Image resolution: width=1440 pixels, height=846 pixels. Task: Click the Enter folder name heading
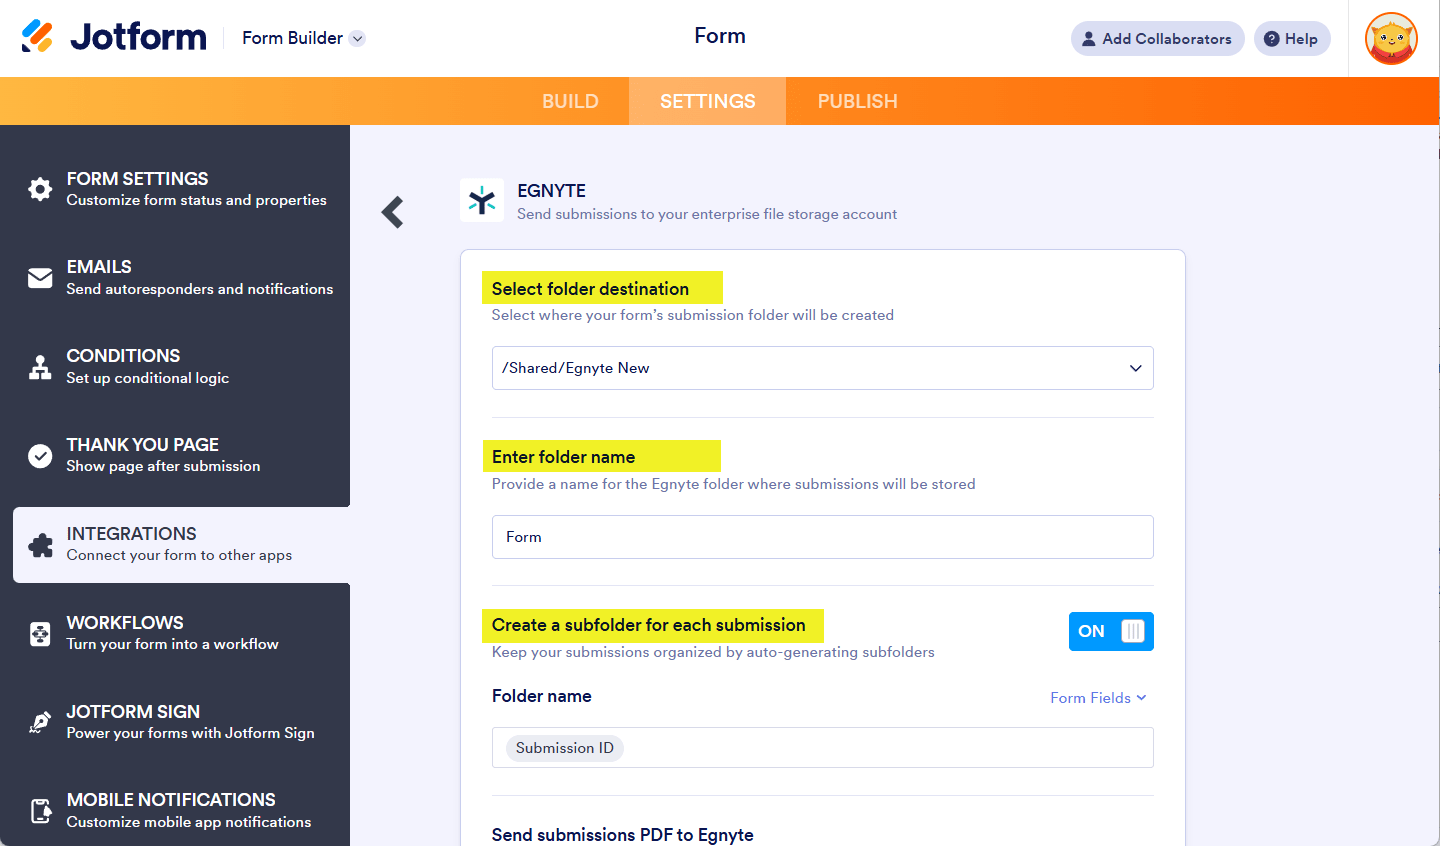tap(563, 457)
